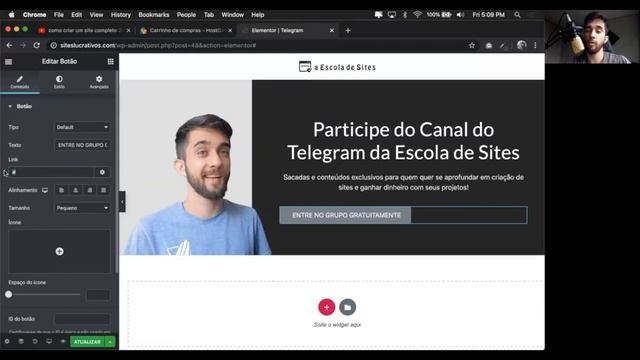The image size is (640, 360).
Task: Open the Elementor hamburger menu
Action: click(x=9, y=62)
